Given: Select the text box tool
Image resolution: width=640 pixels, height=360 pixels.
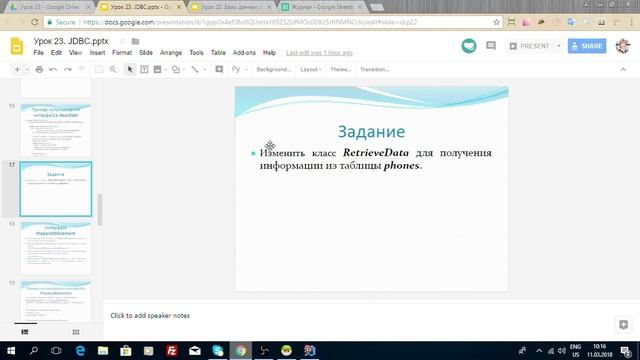Looking at the screenshot, I should [x=144, y=69].
